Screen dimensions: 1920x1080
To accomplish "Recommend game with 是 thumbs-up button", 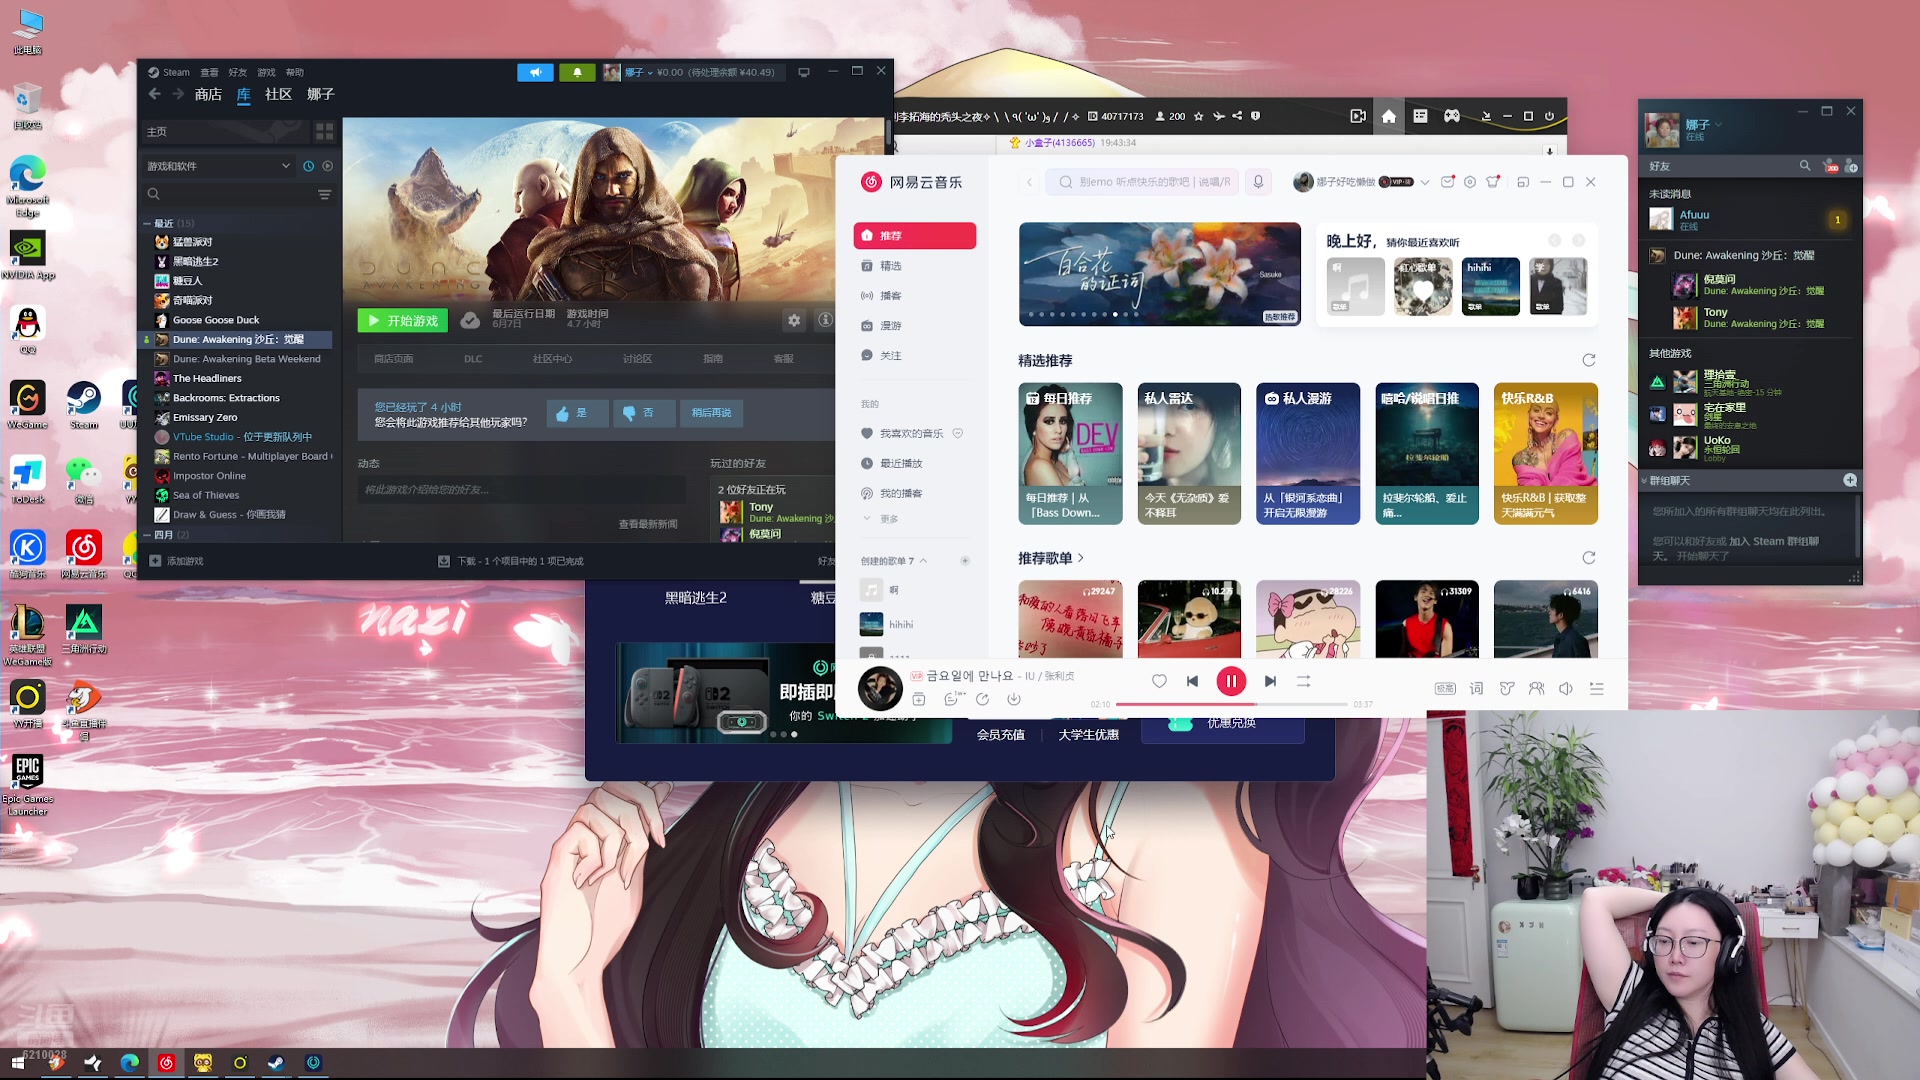I will [x=577, y=413].
